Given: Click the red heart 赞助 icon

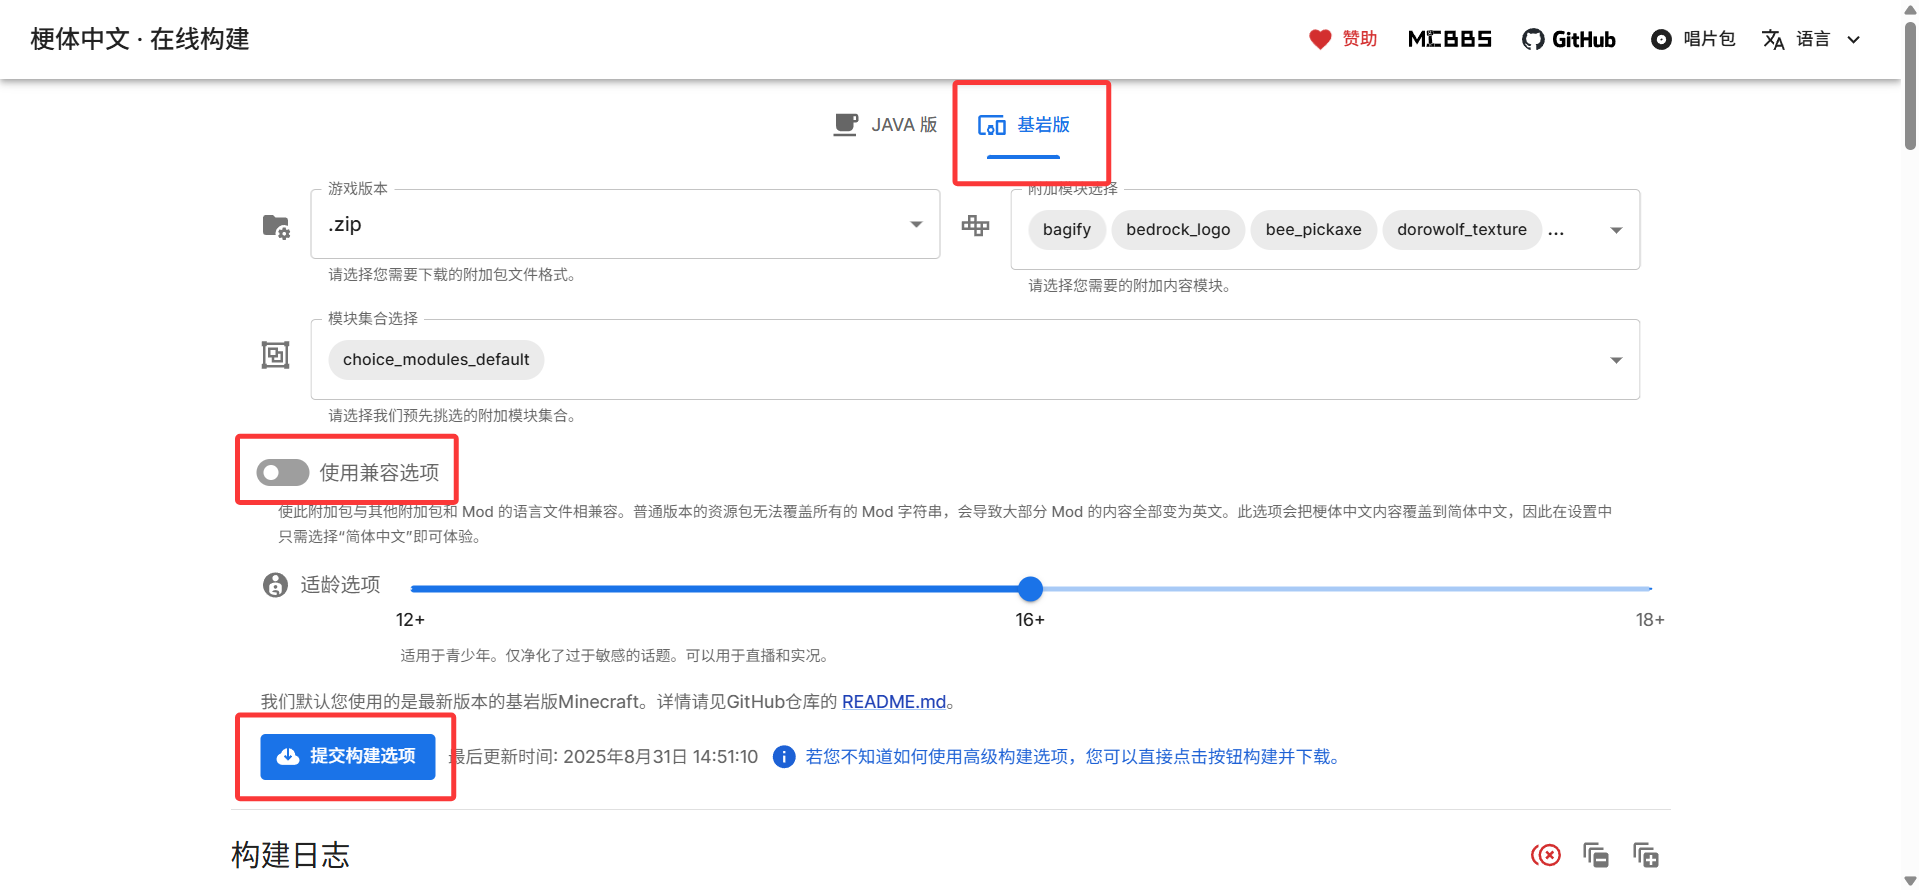Looking at the screenshot, I should coord(1320,39).
